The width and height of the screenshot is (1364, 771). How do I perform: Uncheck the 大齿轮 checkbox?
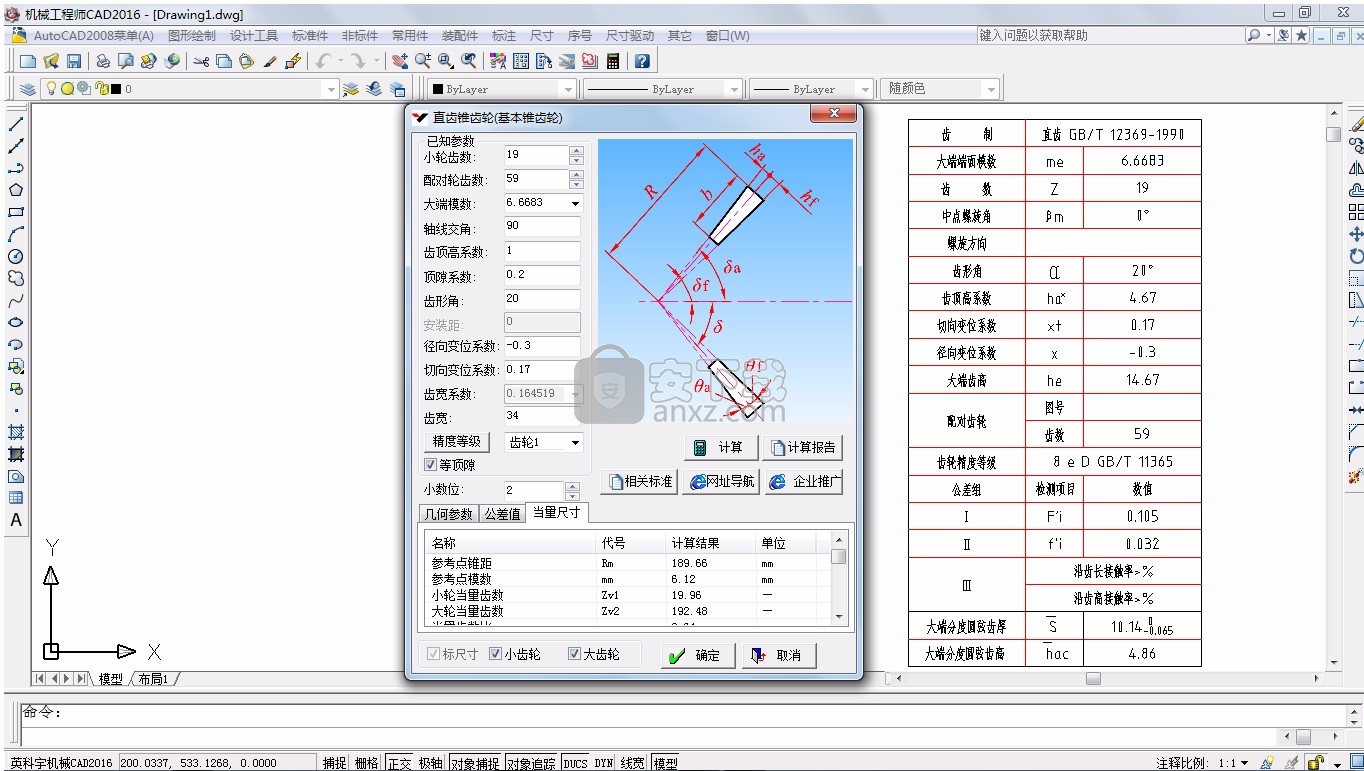pos(574,654)
